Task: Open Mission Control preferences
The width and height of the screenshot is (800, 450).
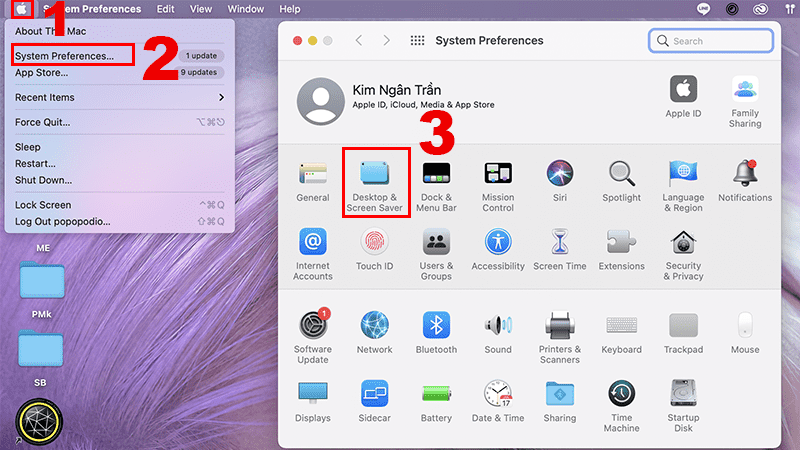Action: pos(498,186)
